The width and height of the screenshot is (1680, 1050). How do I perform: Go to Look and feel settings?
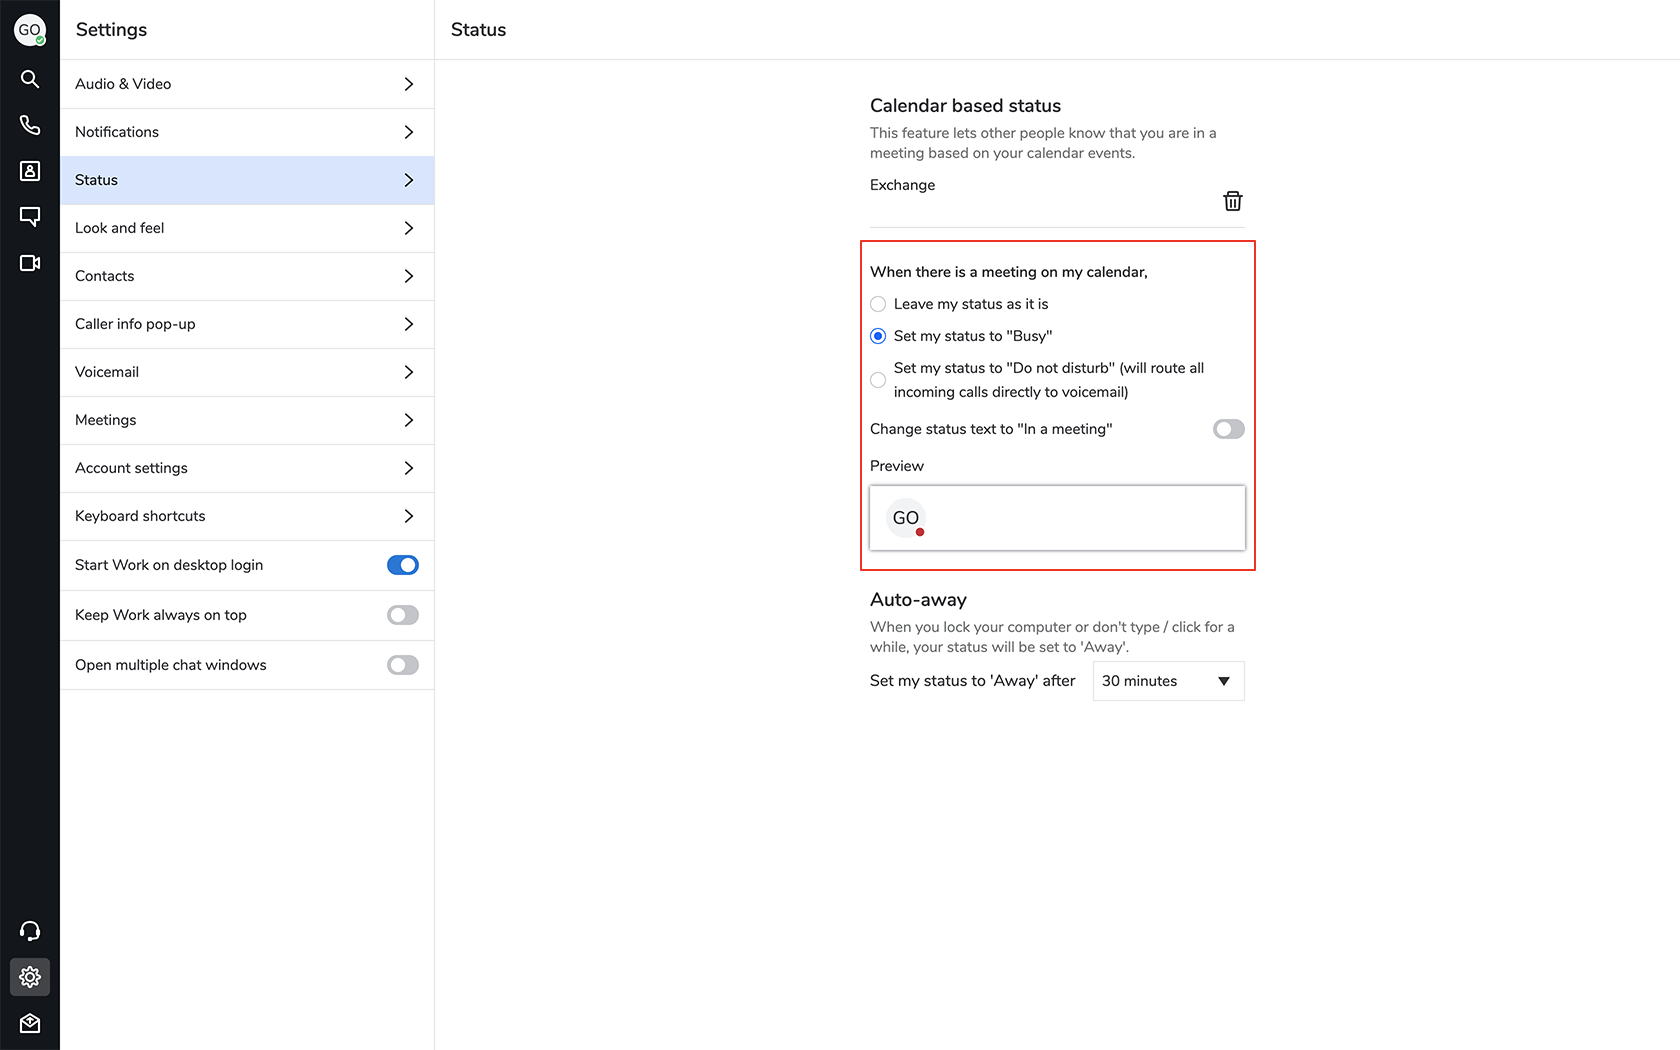click(245, 228)
